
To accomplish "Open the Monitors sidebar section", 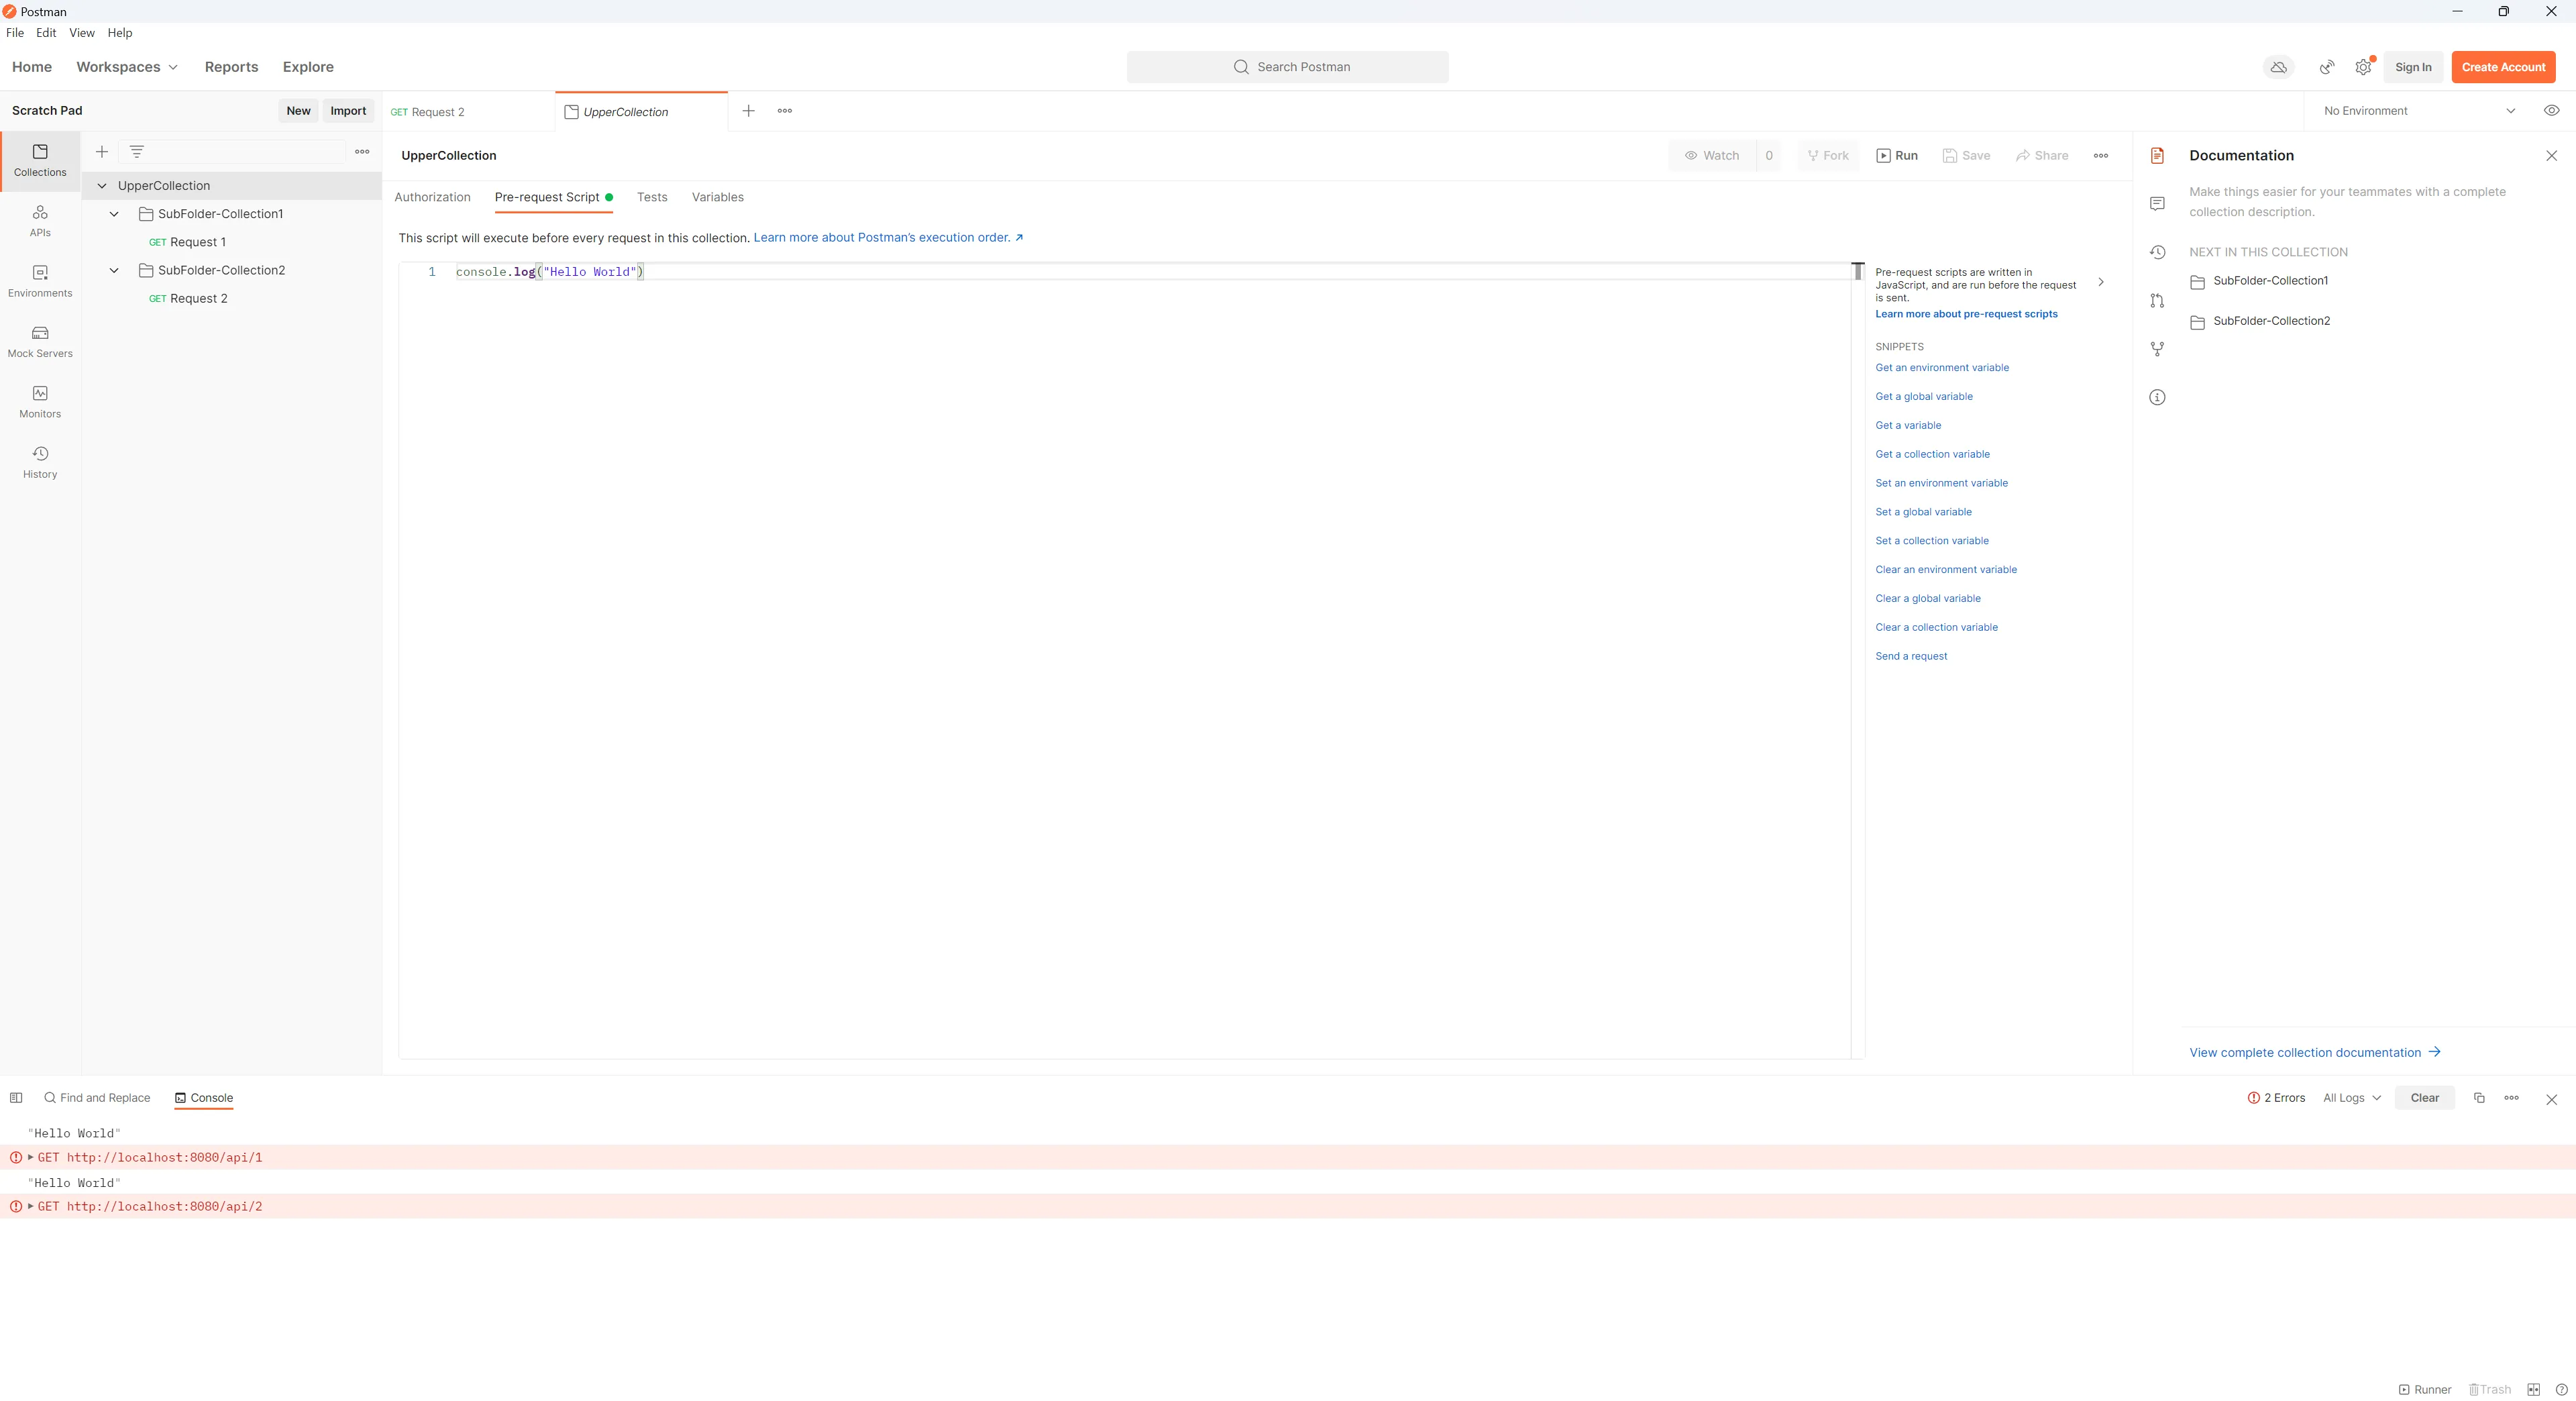I will click(x=40, y=401).
